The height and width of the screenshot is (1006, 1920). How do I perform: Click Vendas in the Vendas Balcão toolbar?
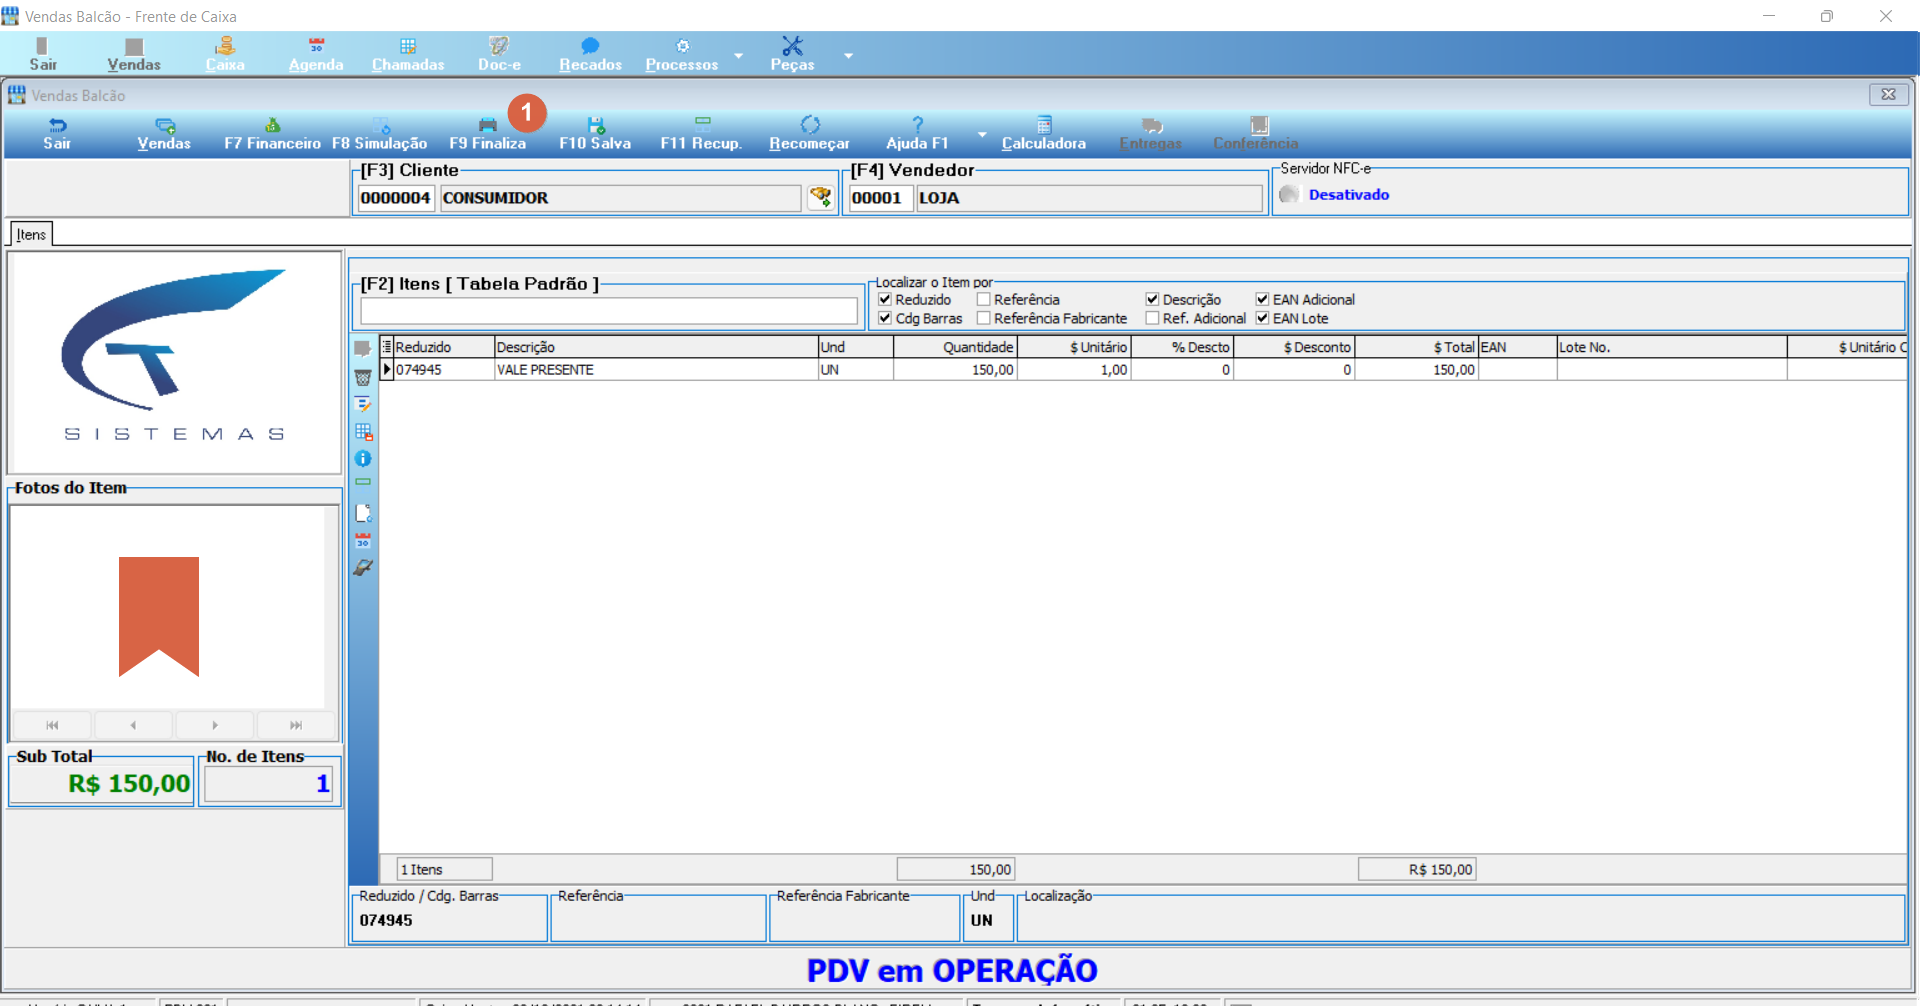pos(164,134)
